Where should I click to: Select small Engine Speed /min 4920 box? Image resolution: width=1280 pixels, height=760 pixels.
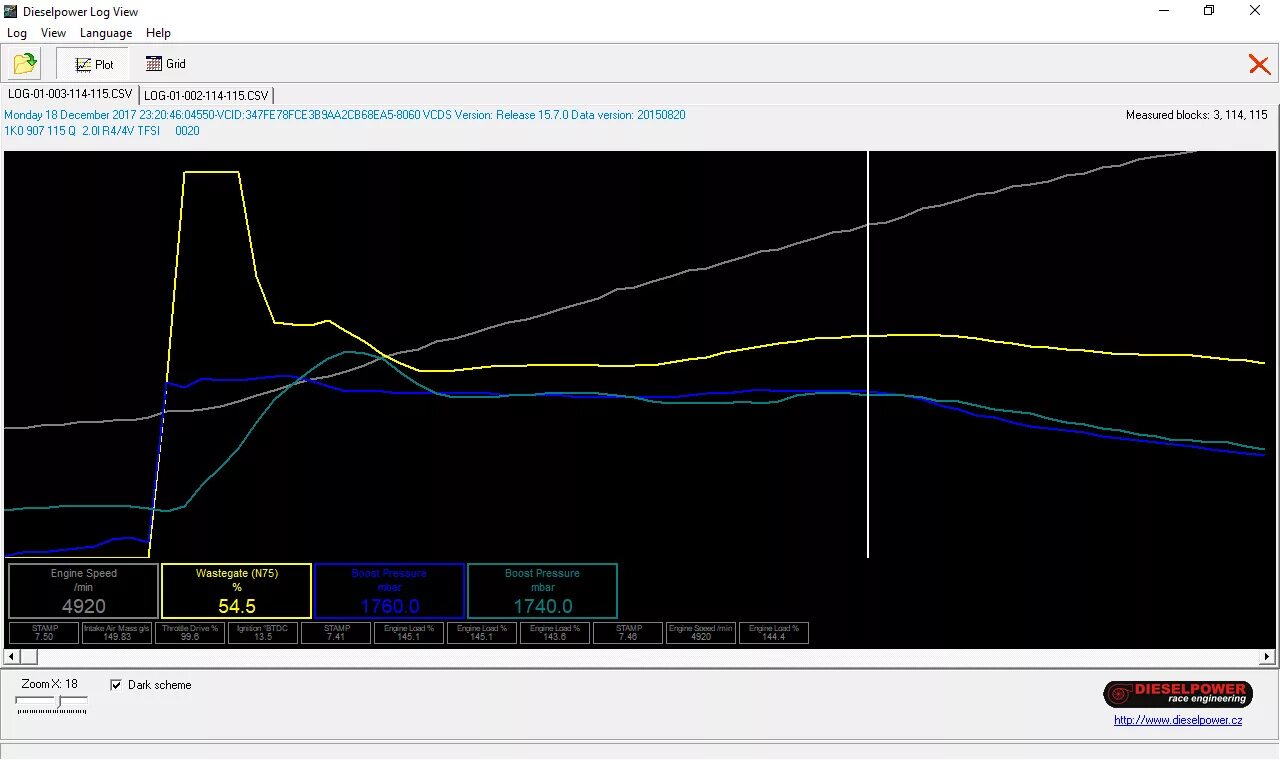[701, 633]
